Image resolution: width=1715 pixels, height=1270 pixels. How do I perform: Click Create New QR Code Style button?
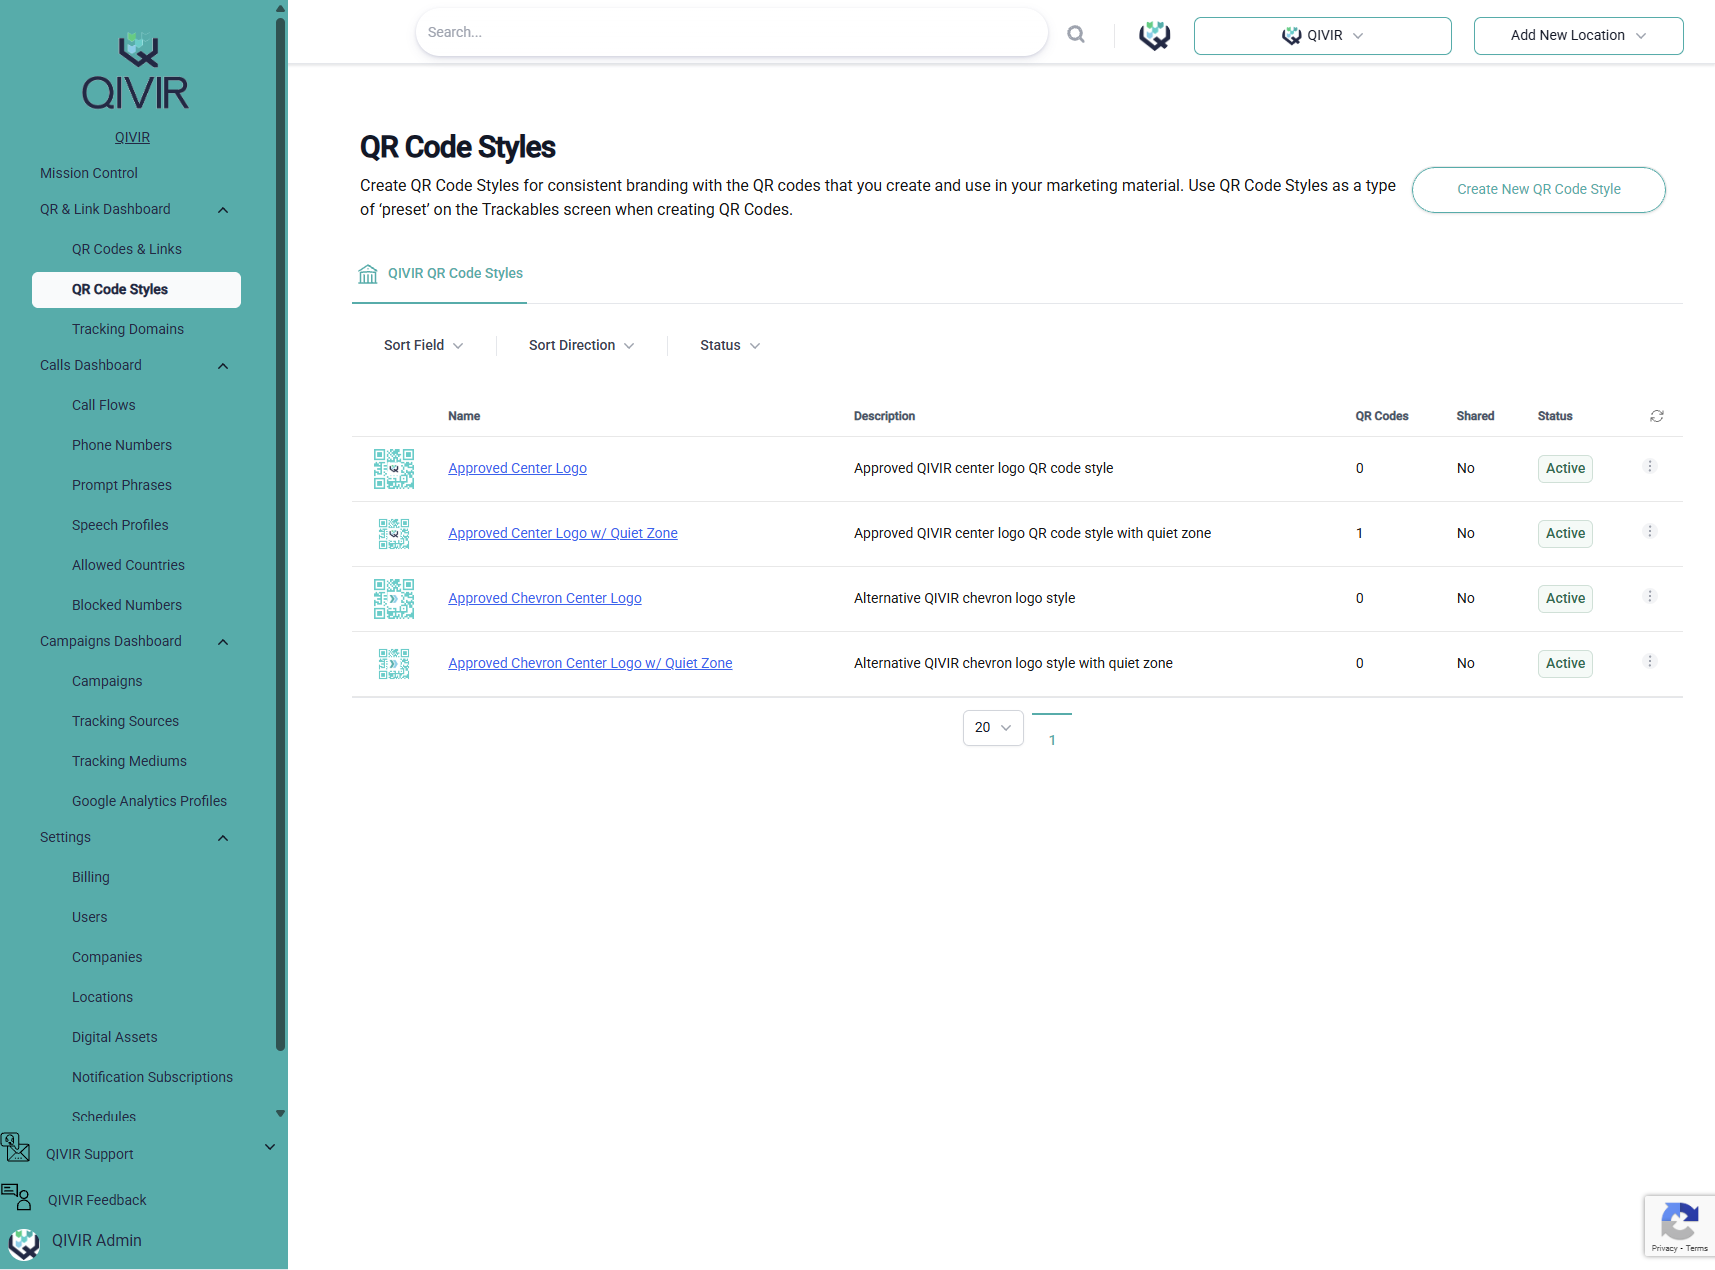[x=1538, y=190]
